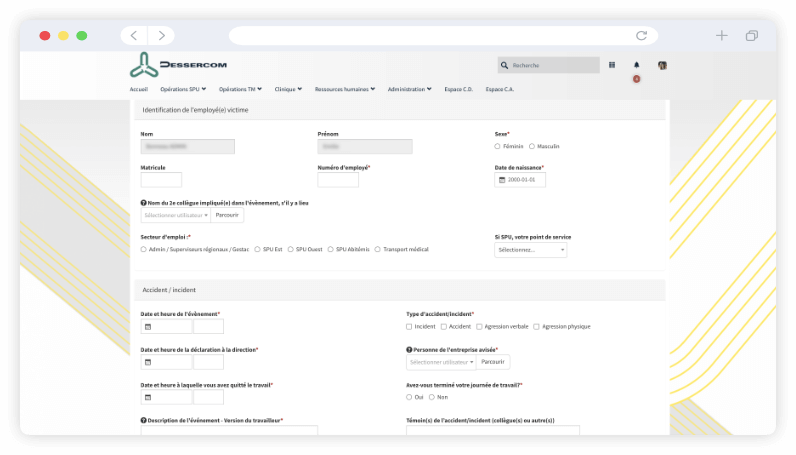Open the notifications bell
The image size is (796, 455).
point(636,65)
